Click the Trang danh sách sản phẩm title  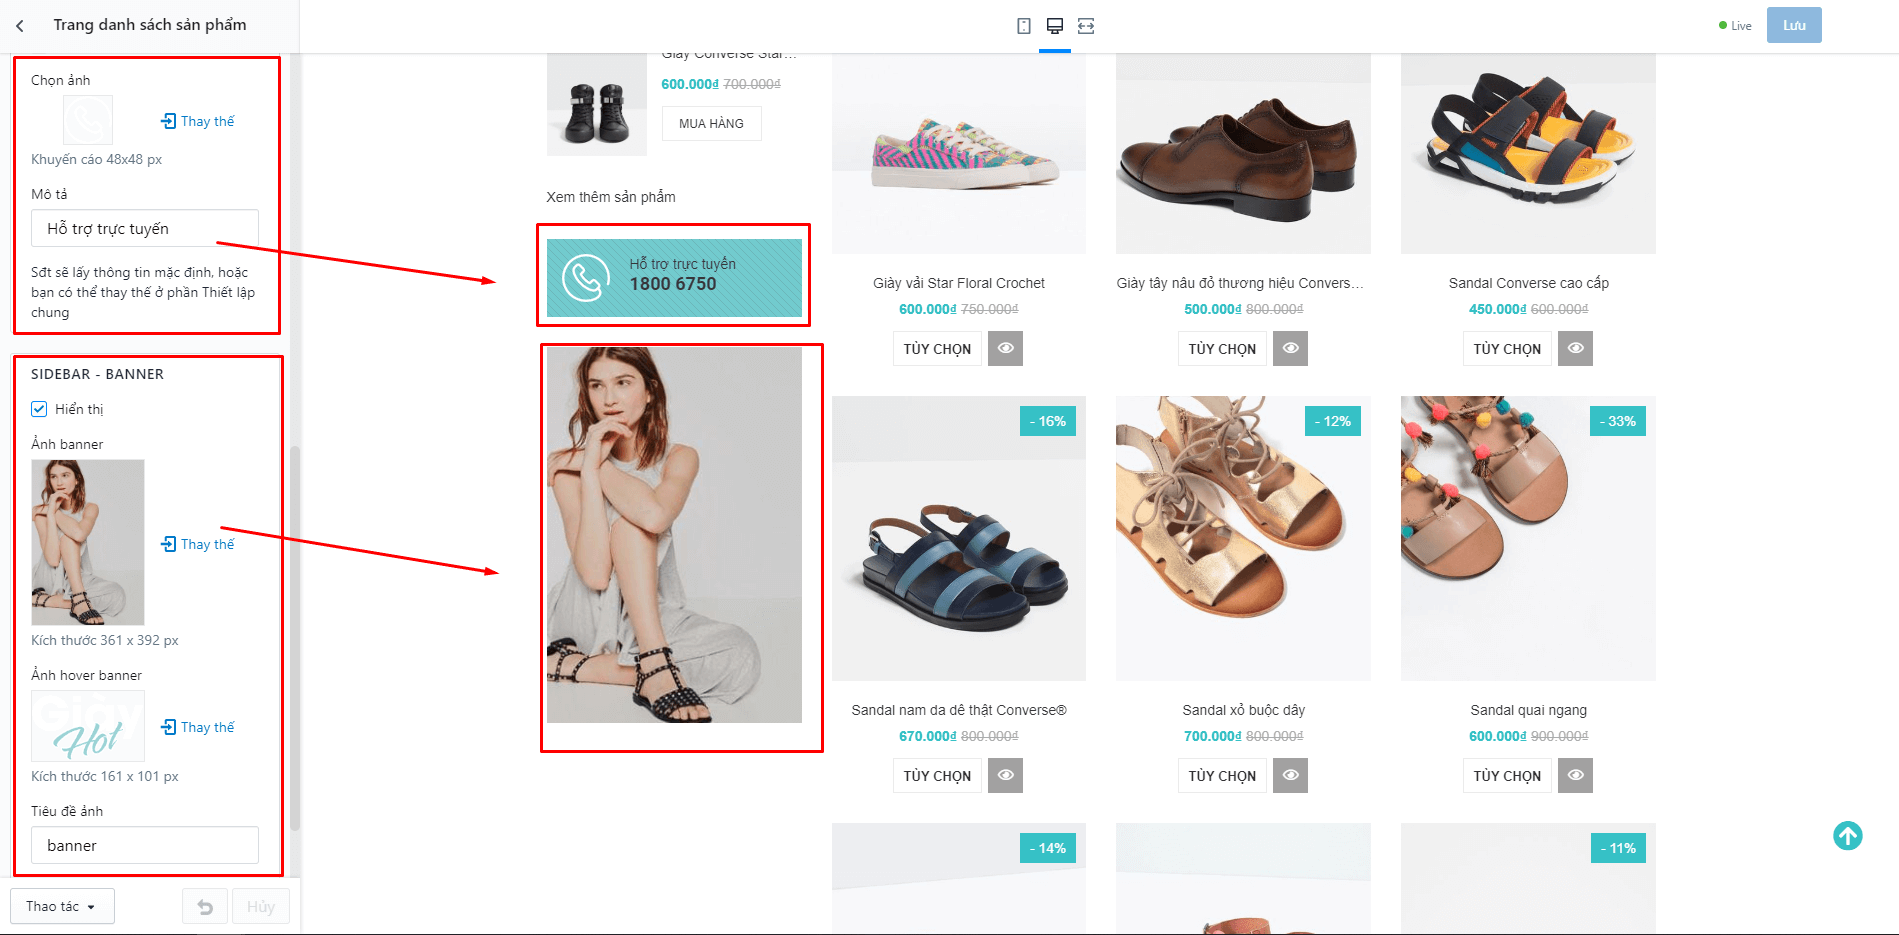coord(150,25)
